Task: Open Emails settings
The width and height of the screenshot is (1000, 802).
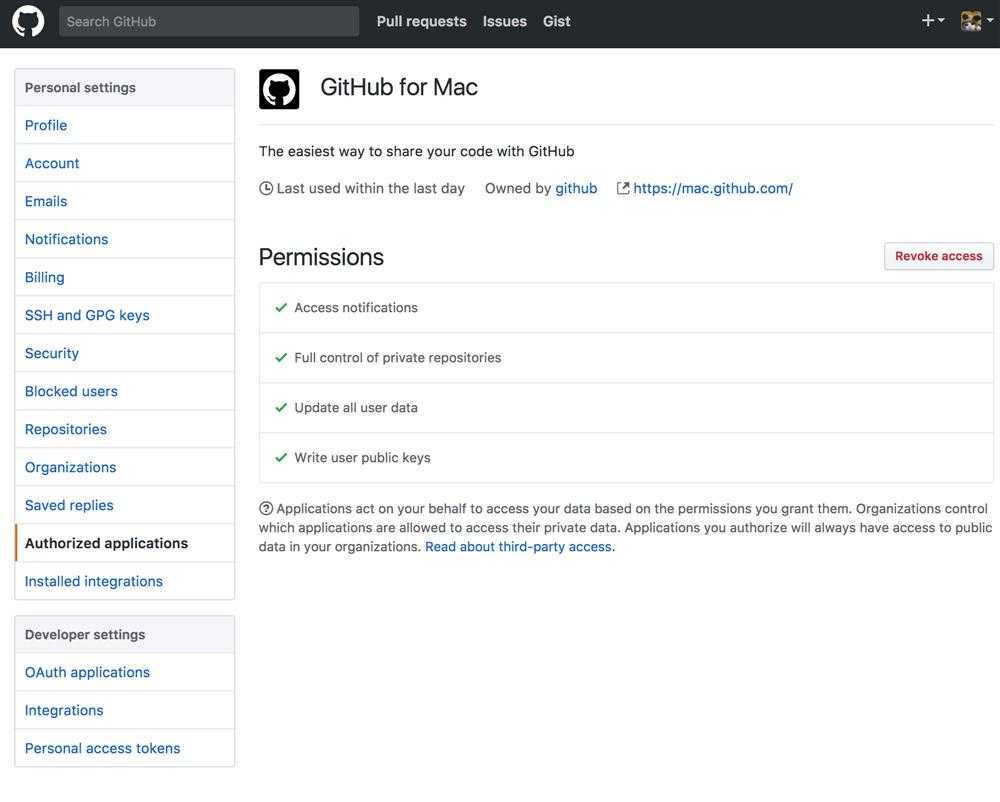Action: pyautogui.click(x=124, y=201)
